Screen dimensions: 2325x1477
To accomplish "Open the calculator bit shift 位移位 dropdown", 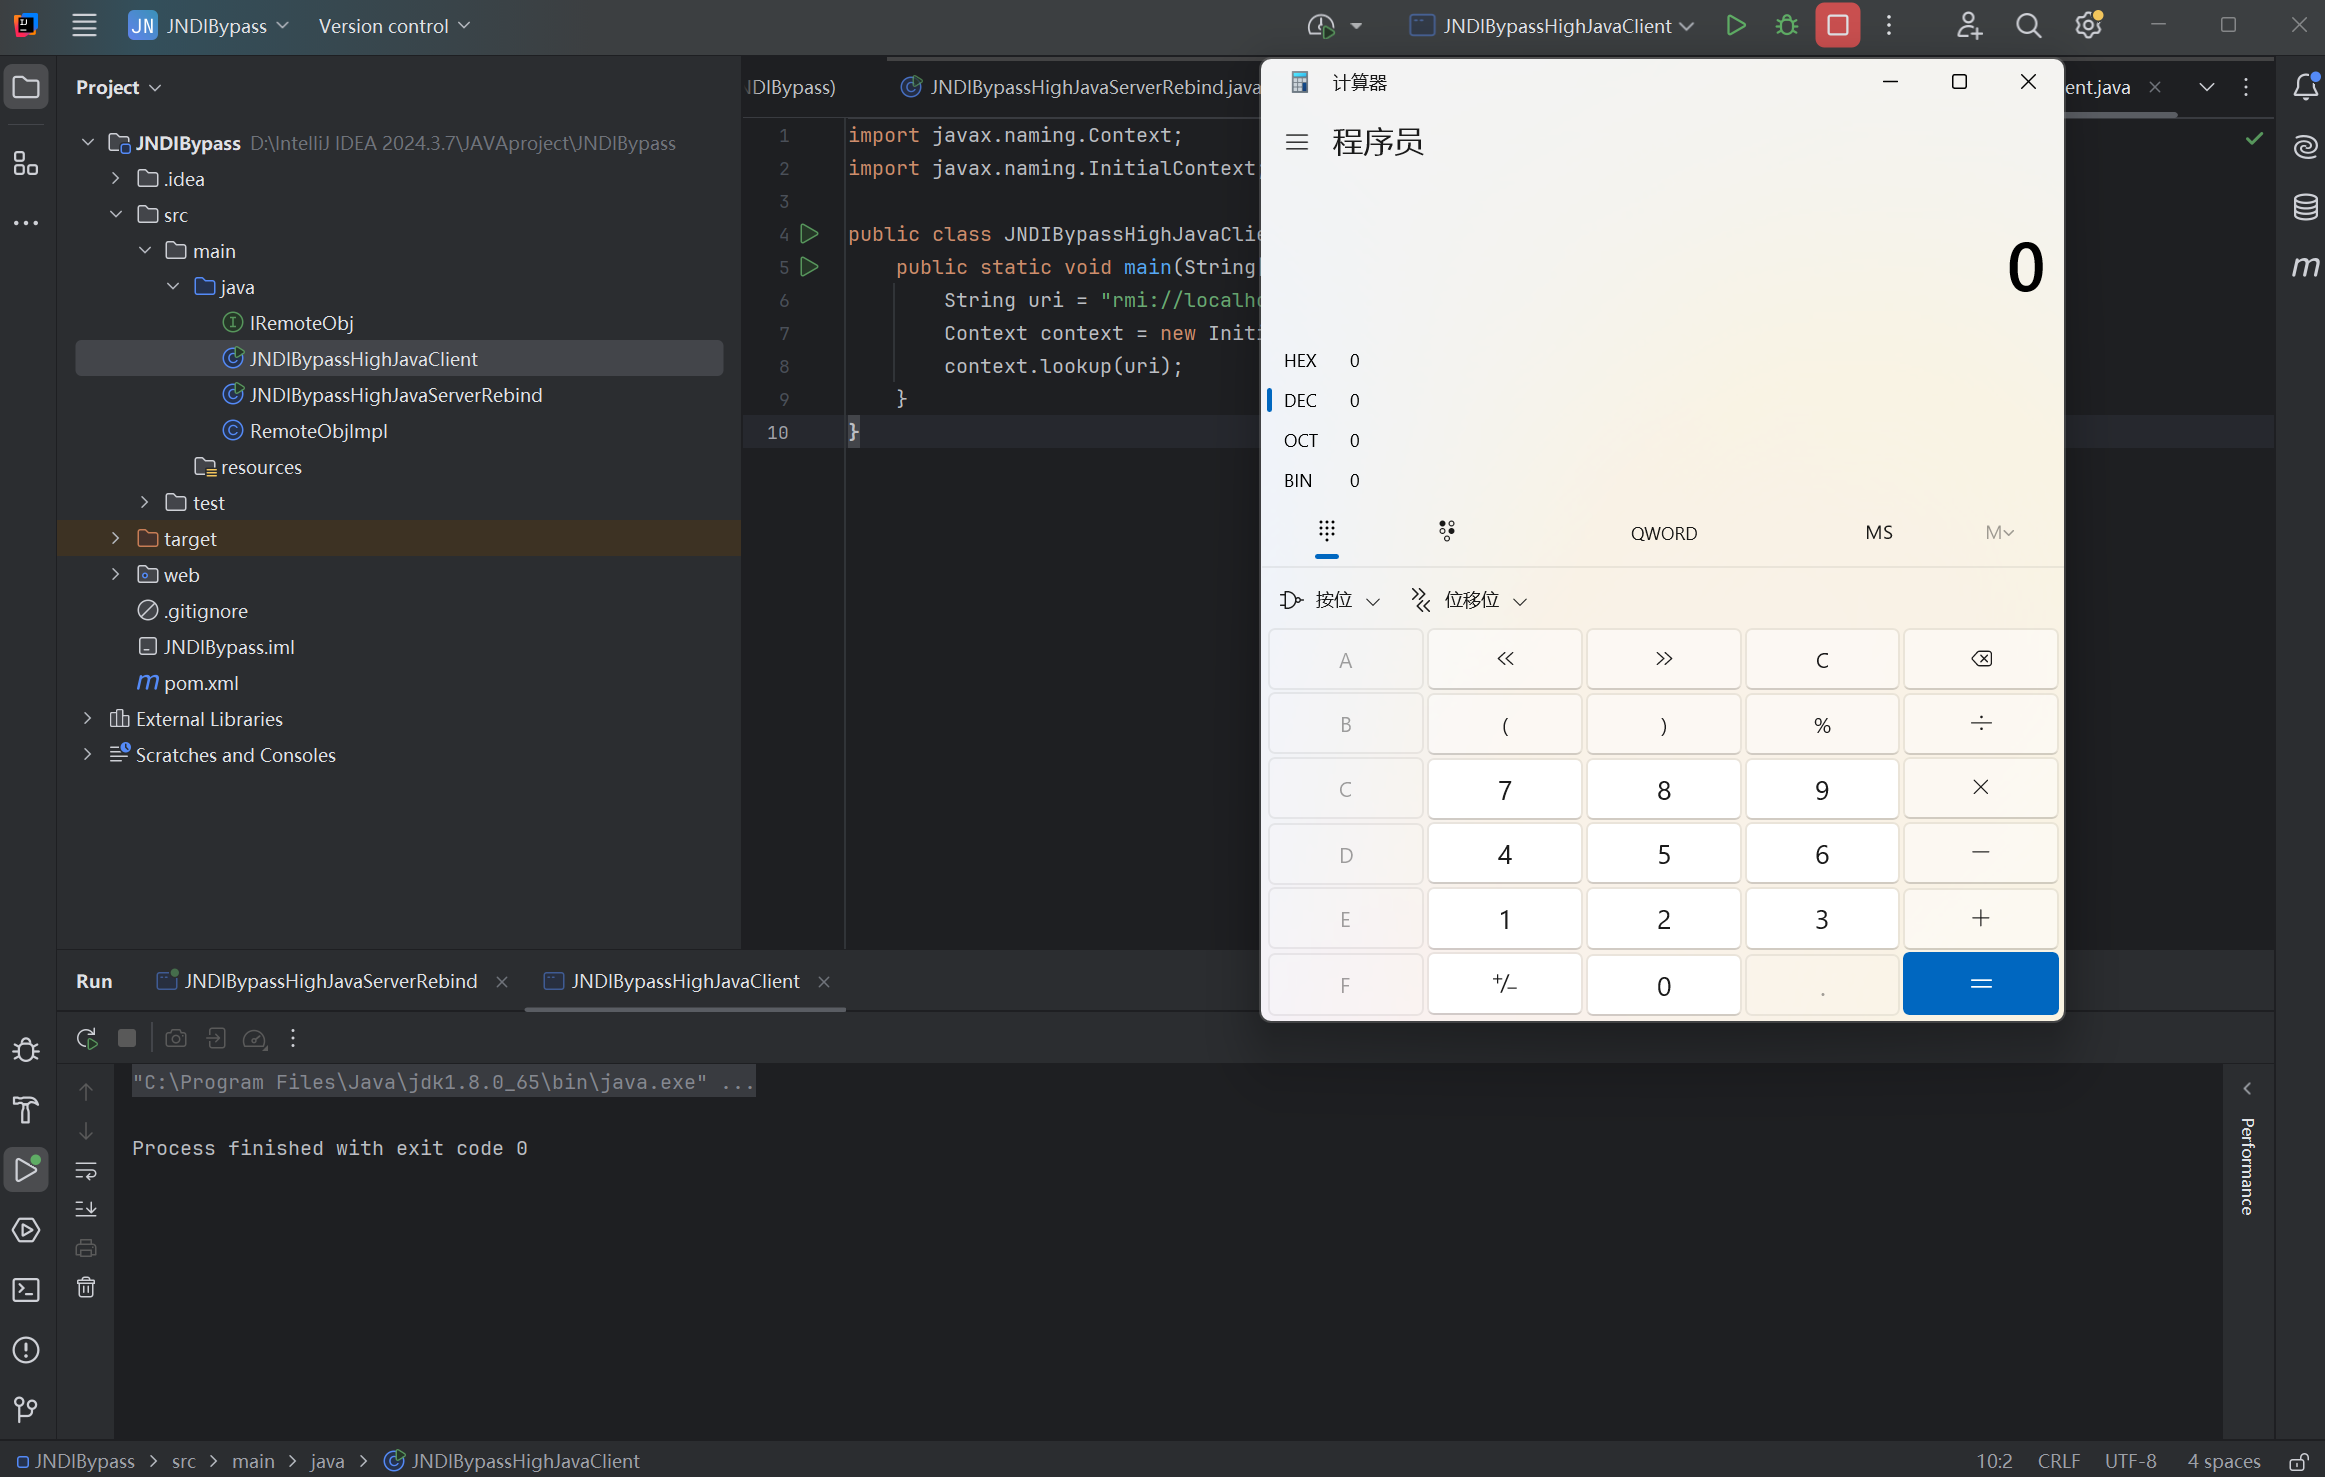I will [x=1469, y=600].
